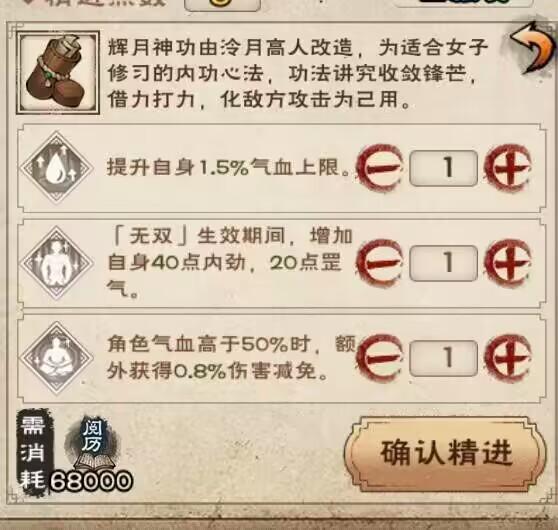The height and width of the screenshot is (530, 558).
Task: Tap the 68000 cost amount
Action: [x=90, y=481]
